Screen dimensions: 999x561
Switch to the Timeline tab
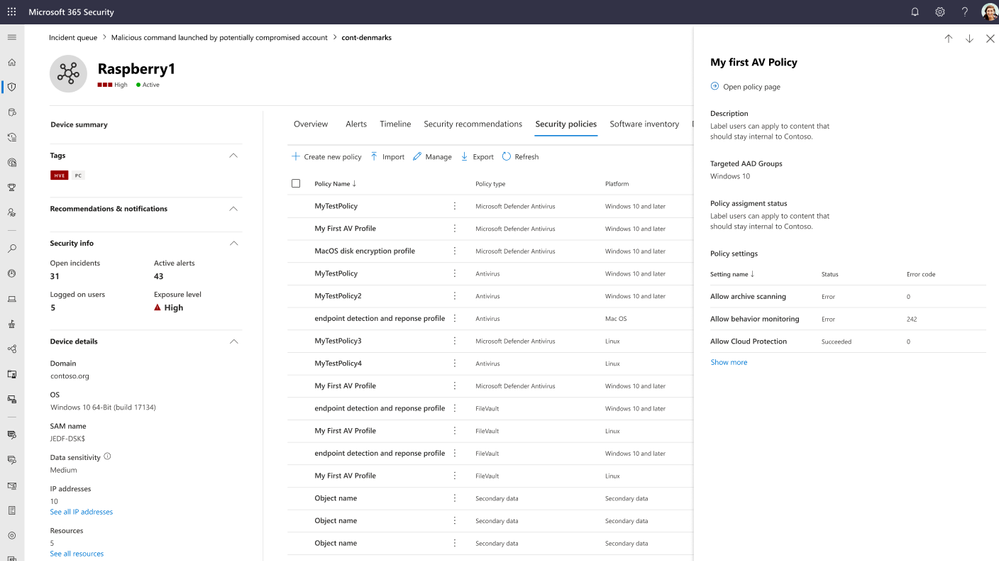point(395,124)
